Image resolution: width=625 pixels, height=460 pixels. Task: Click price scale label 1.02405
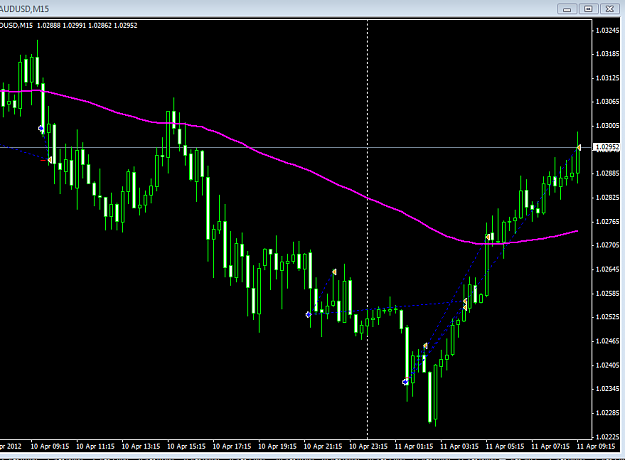[x=607, y=365]
